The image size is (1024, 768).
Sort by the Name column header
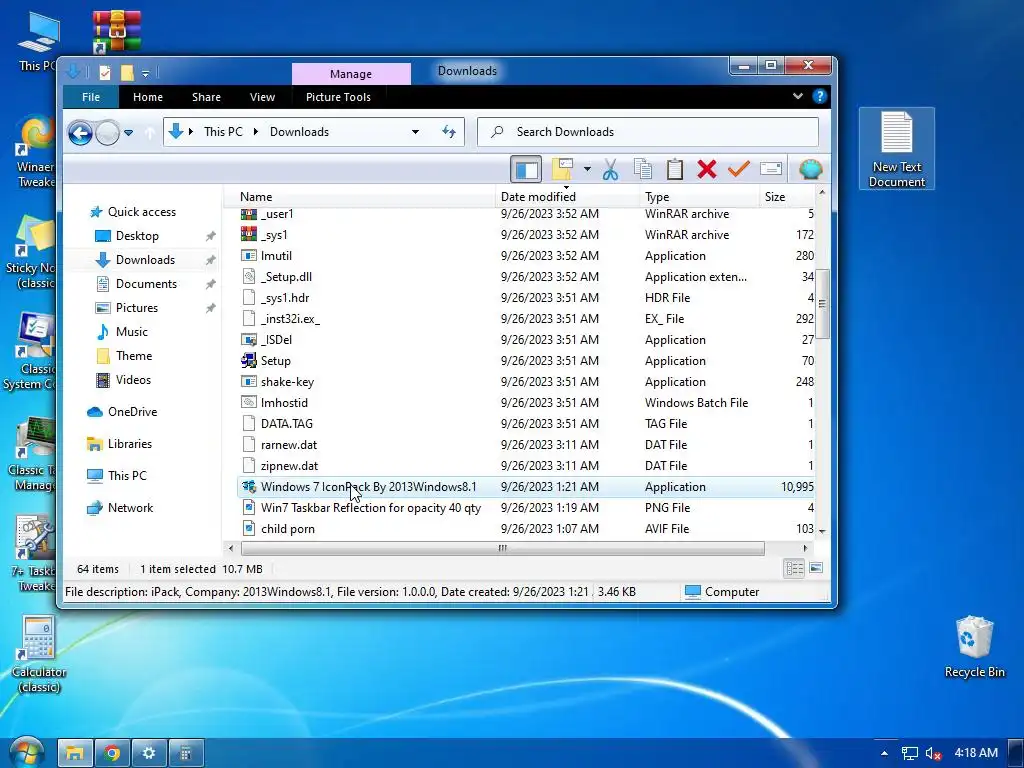[x=255, y=197]
